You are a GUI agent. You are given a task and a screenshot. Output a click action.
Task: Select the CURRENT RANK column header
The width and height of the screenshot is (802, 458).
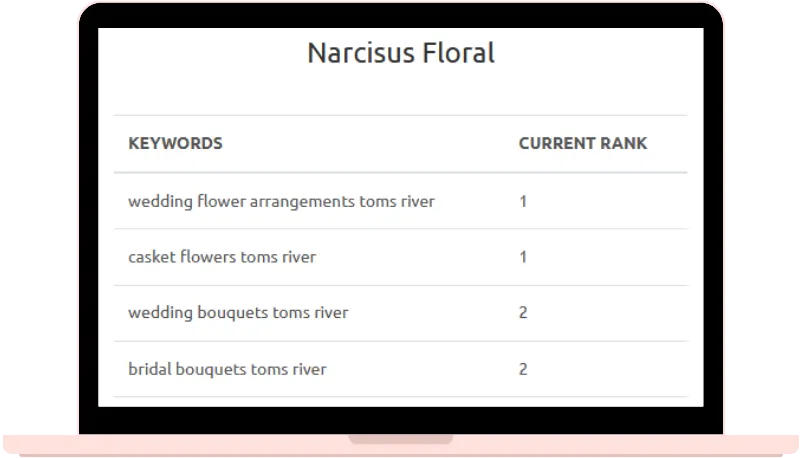pos(583,143)
